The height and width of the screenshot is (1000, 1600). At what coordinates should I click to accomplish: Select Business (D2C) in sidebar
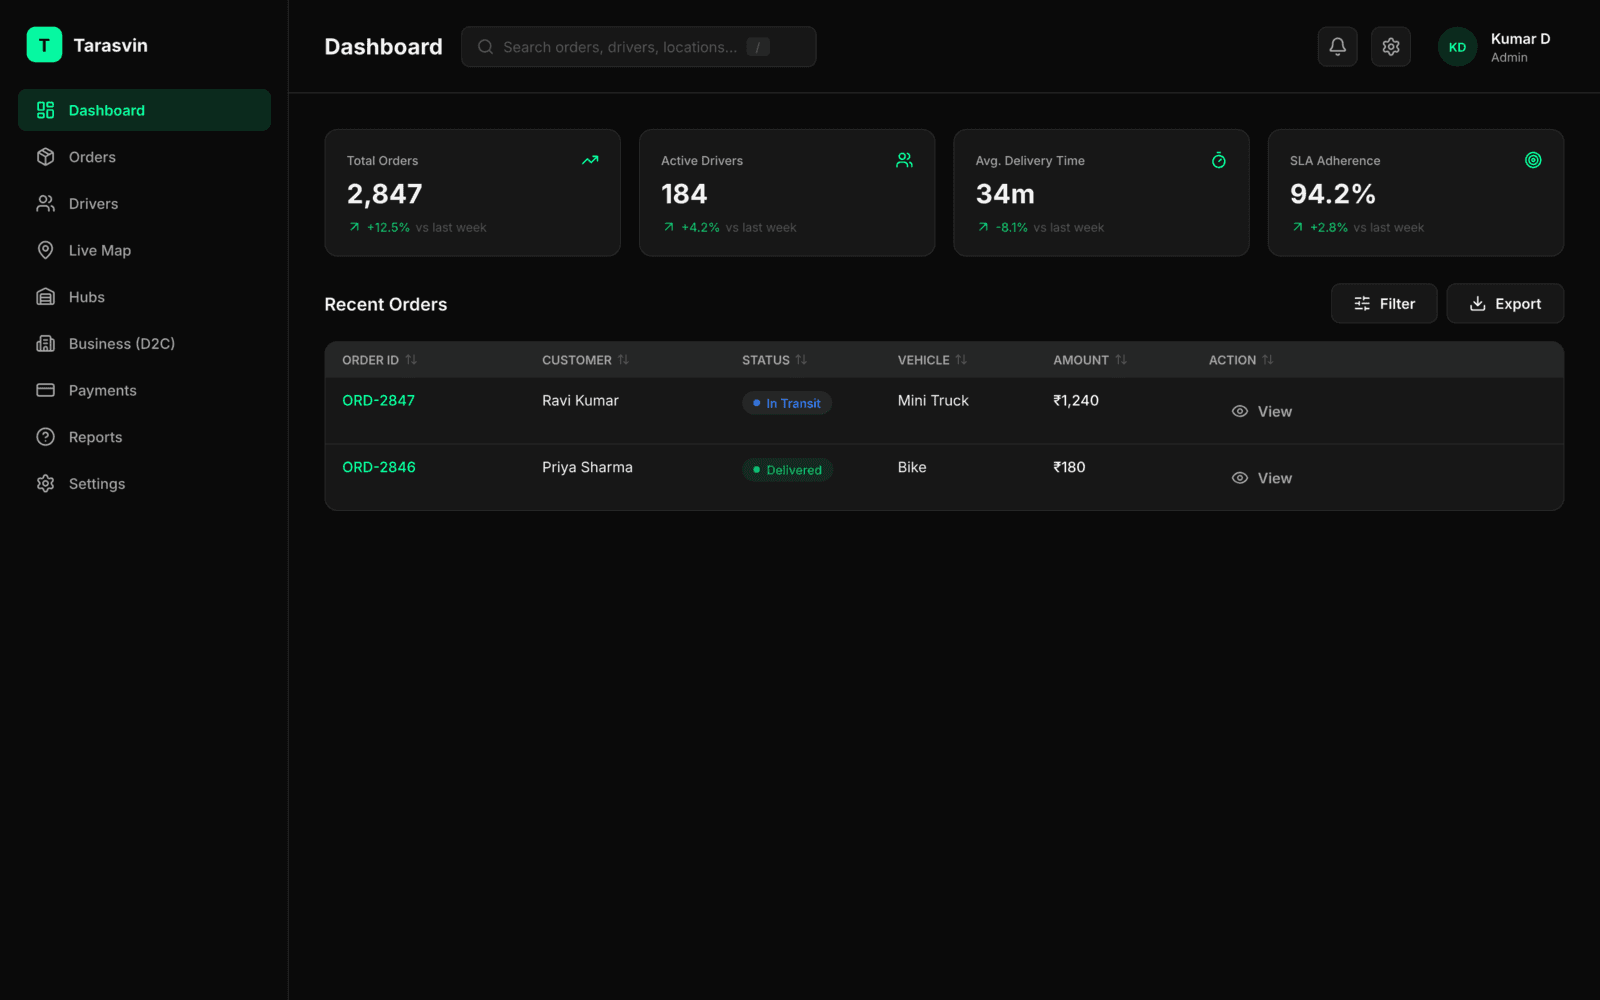[x=144, y=344]
